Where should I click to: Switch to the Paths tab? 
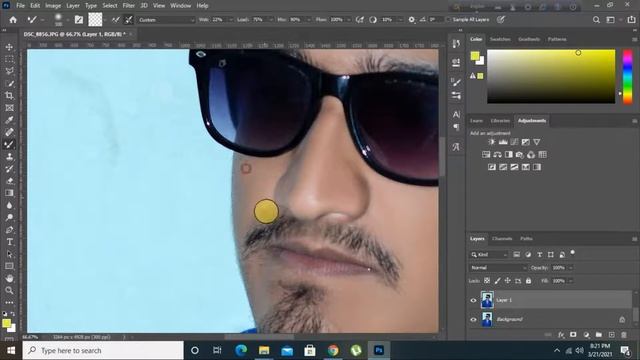pos(526,239)
